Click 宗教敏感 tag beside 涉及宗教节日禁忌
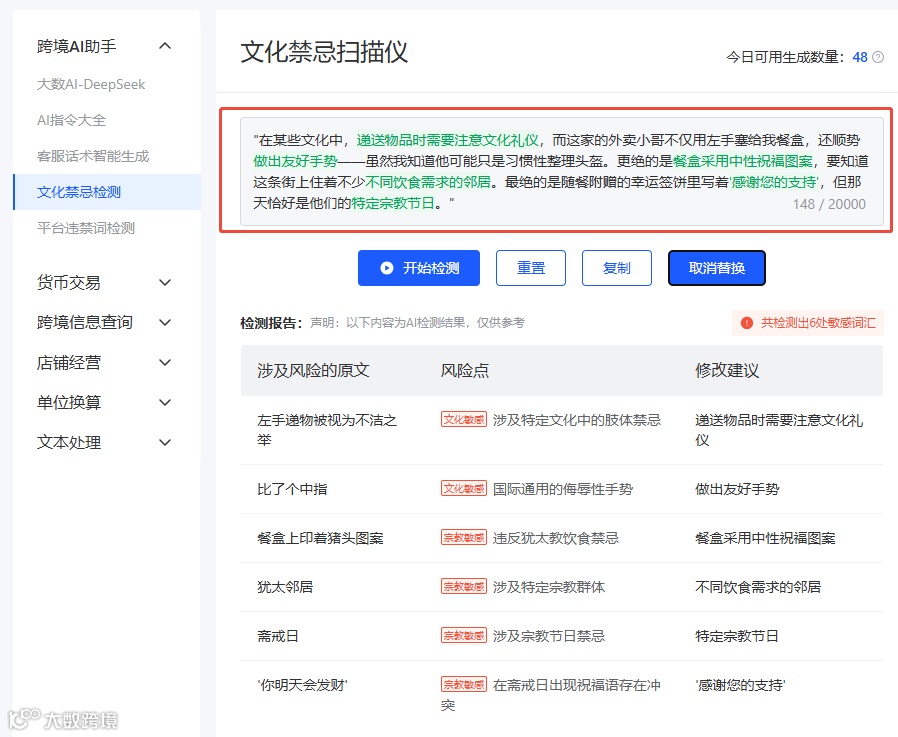898x737 pixels. point(464,636)
